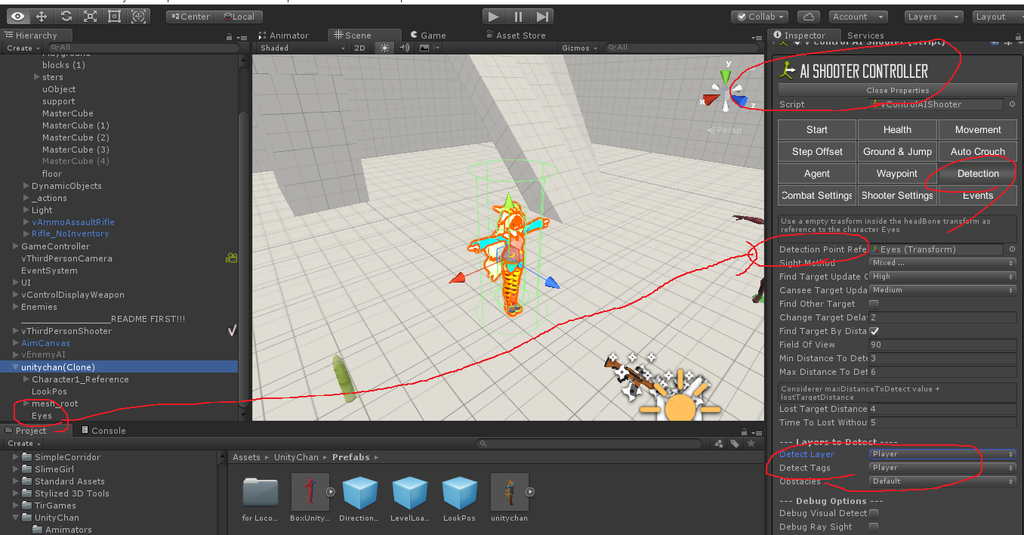The width and height of the screenshot is (1024, 535).
Task: Open cloud services icon
Action: pos(808,16)
